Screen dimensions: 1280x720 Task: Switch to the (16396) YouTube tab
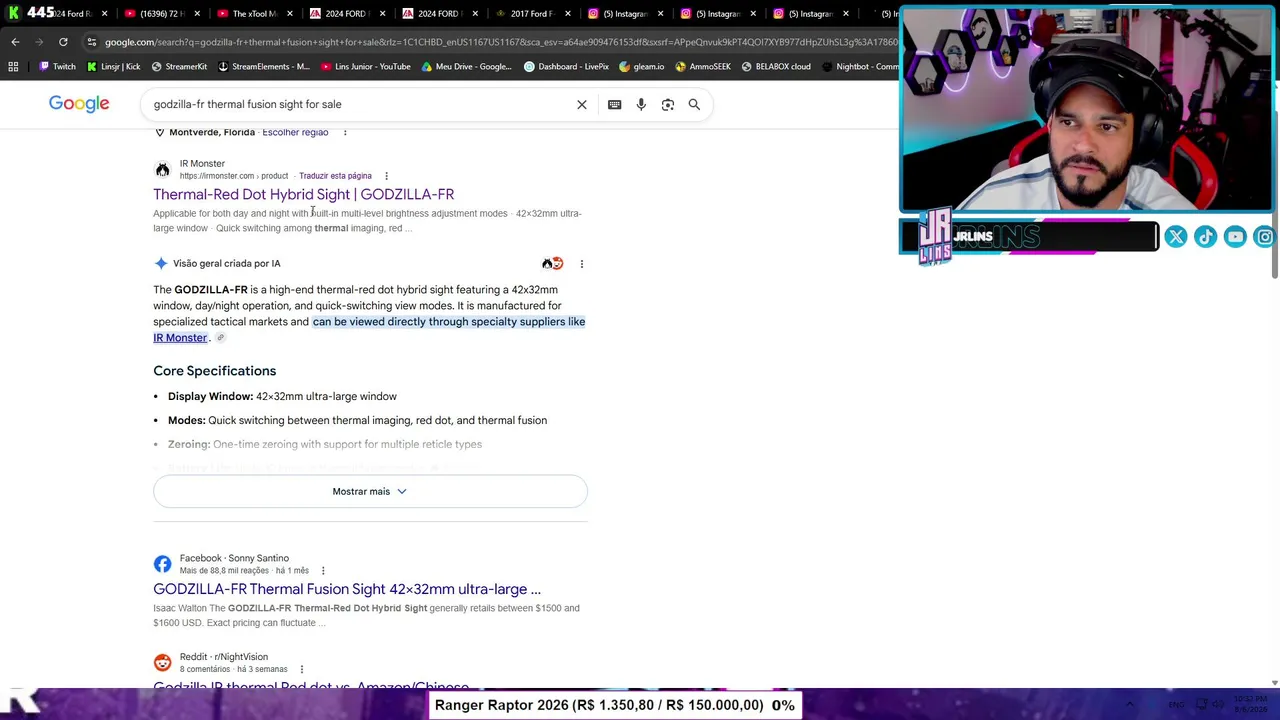point(158,14)
